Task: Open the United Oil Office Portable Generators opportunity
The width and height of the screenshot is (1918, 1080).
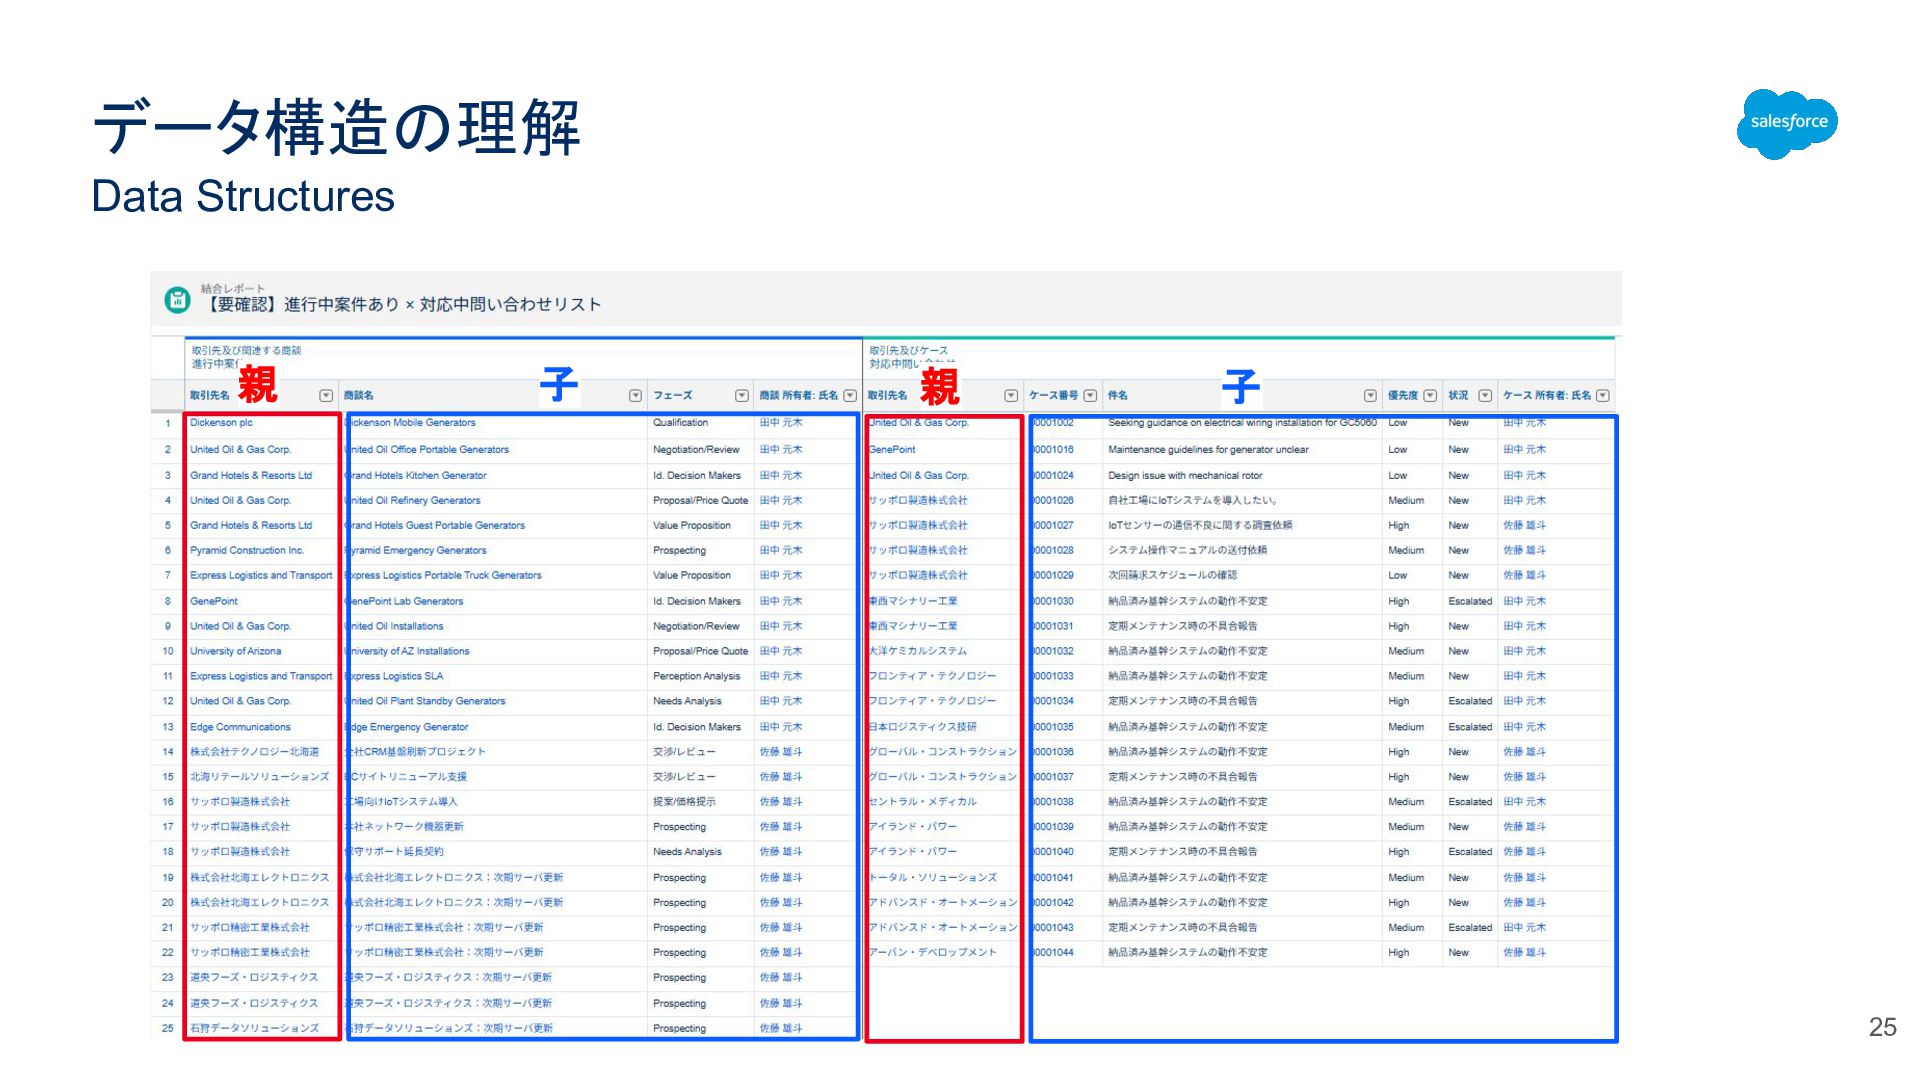Action: 427,450
